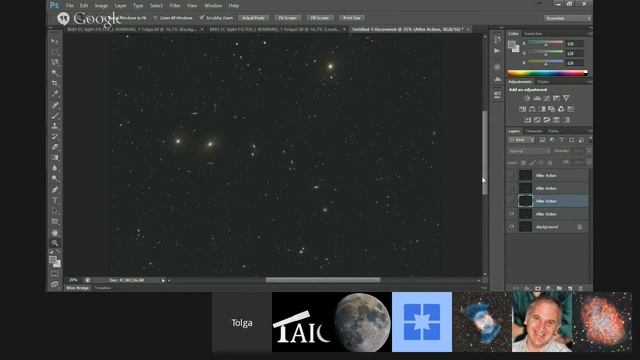The width and height of the screenshot is (640, 360).
Task: Select the Quick Selection tool
Action: (x=54, y=73)
